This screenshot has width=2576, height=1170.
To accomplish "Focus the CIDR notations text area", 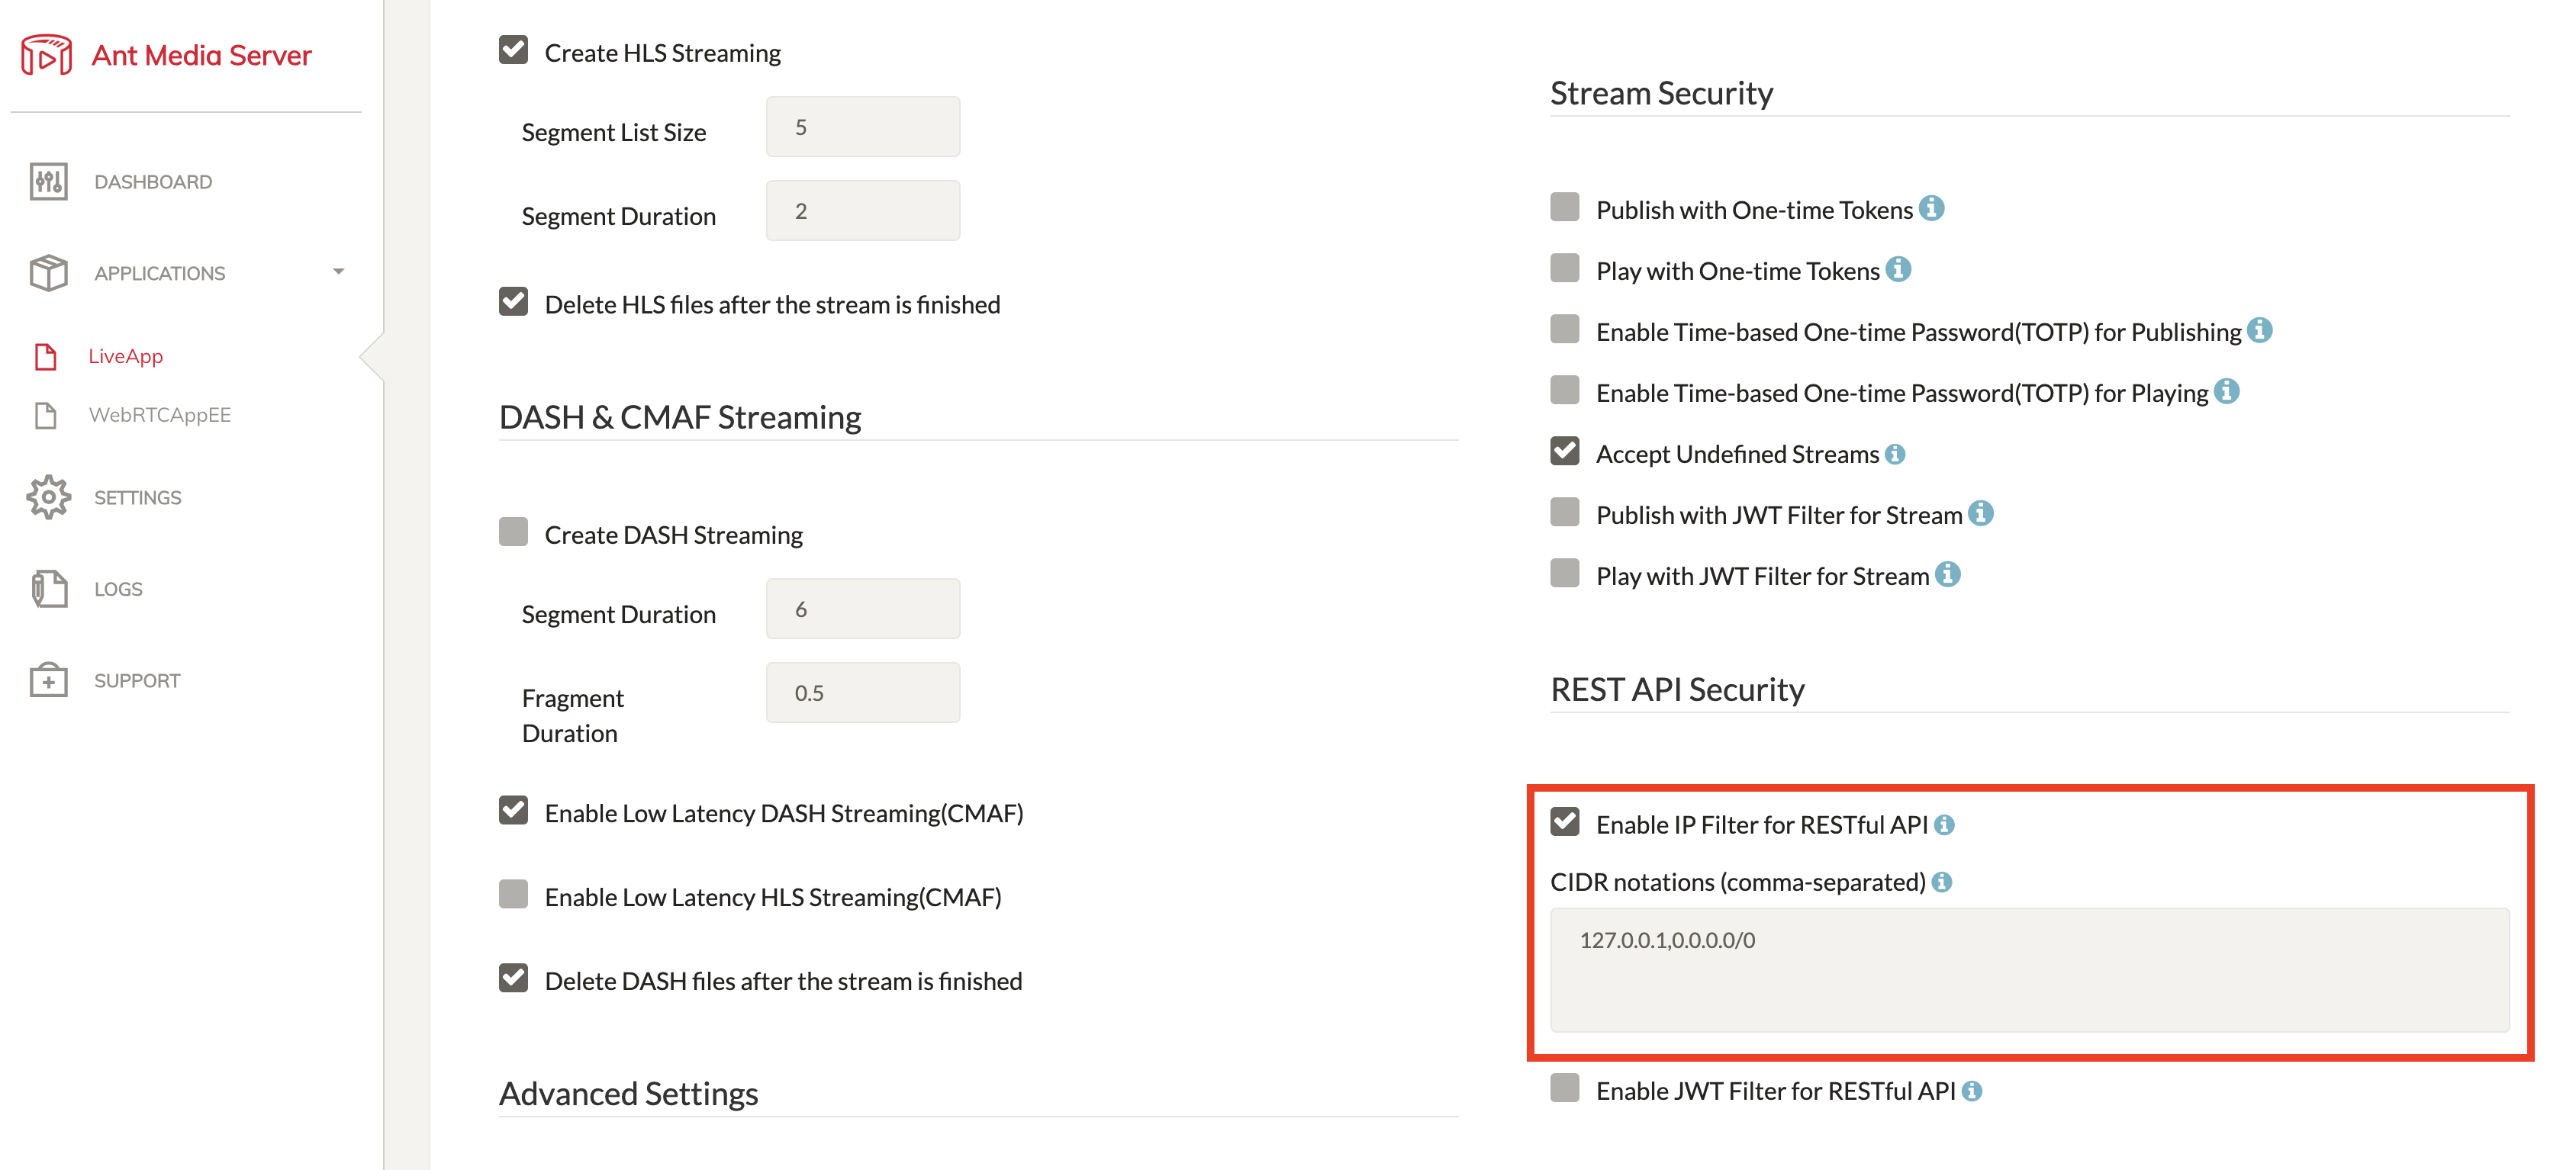I will (2029, 970).
